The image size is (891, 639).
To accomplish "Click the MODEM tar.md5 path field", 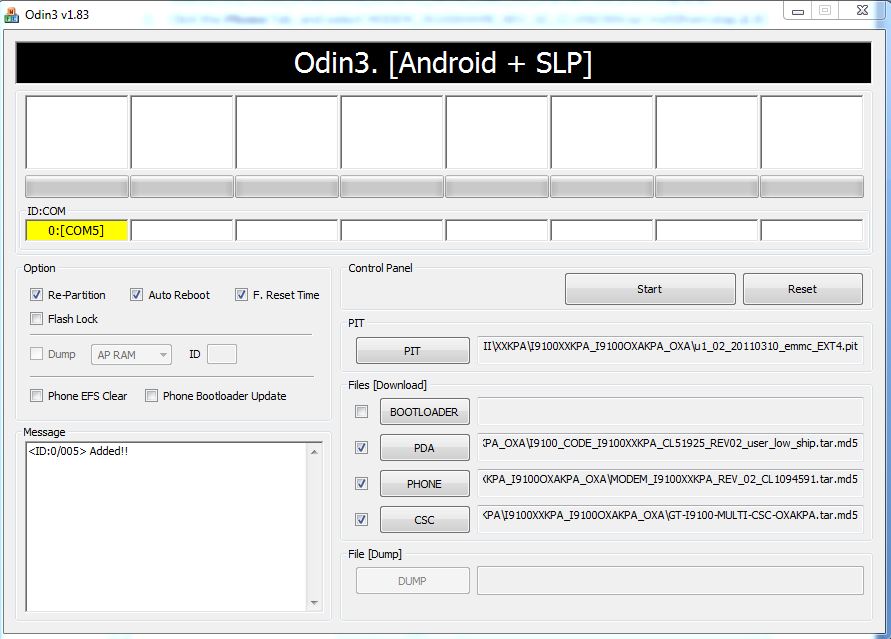I will coord(670,483).
